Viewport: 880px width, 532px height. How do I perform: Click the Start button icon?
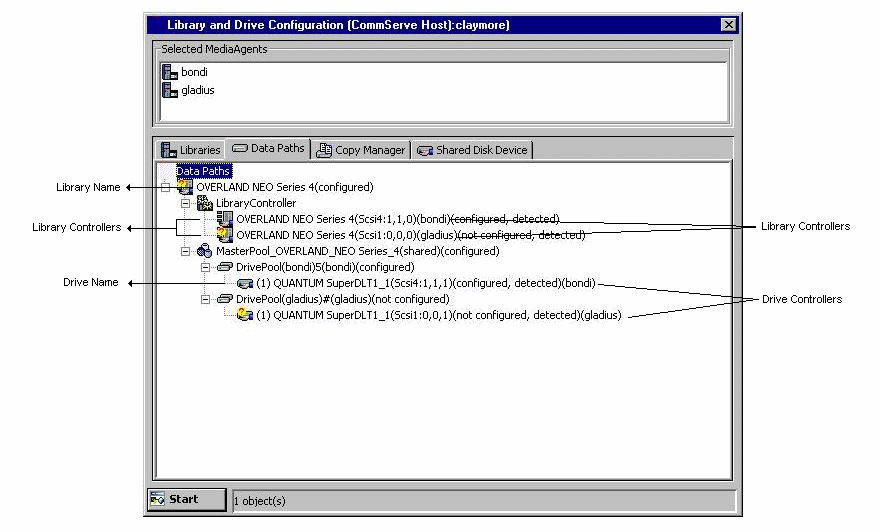(158, 499)
